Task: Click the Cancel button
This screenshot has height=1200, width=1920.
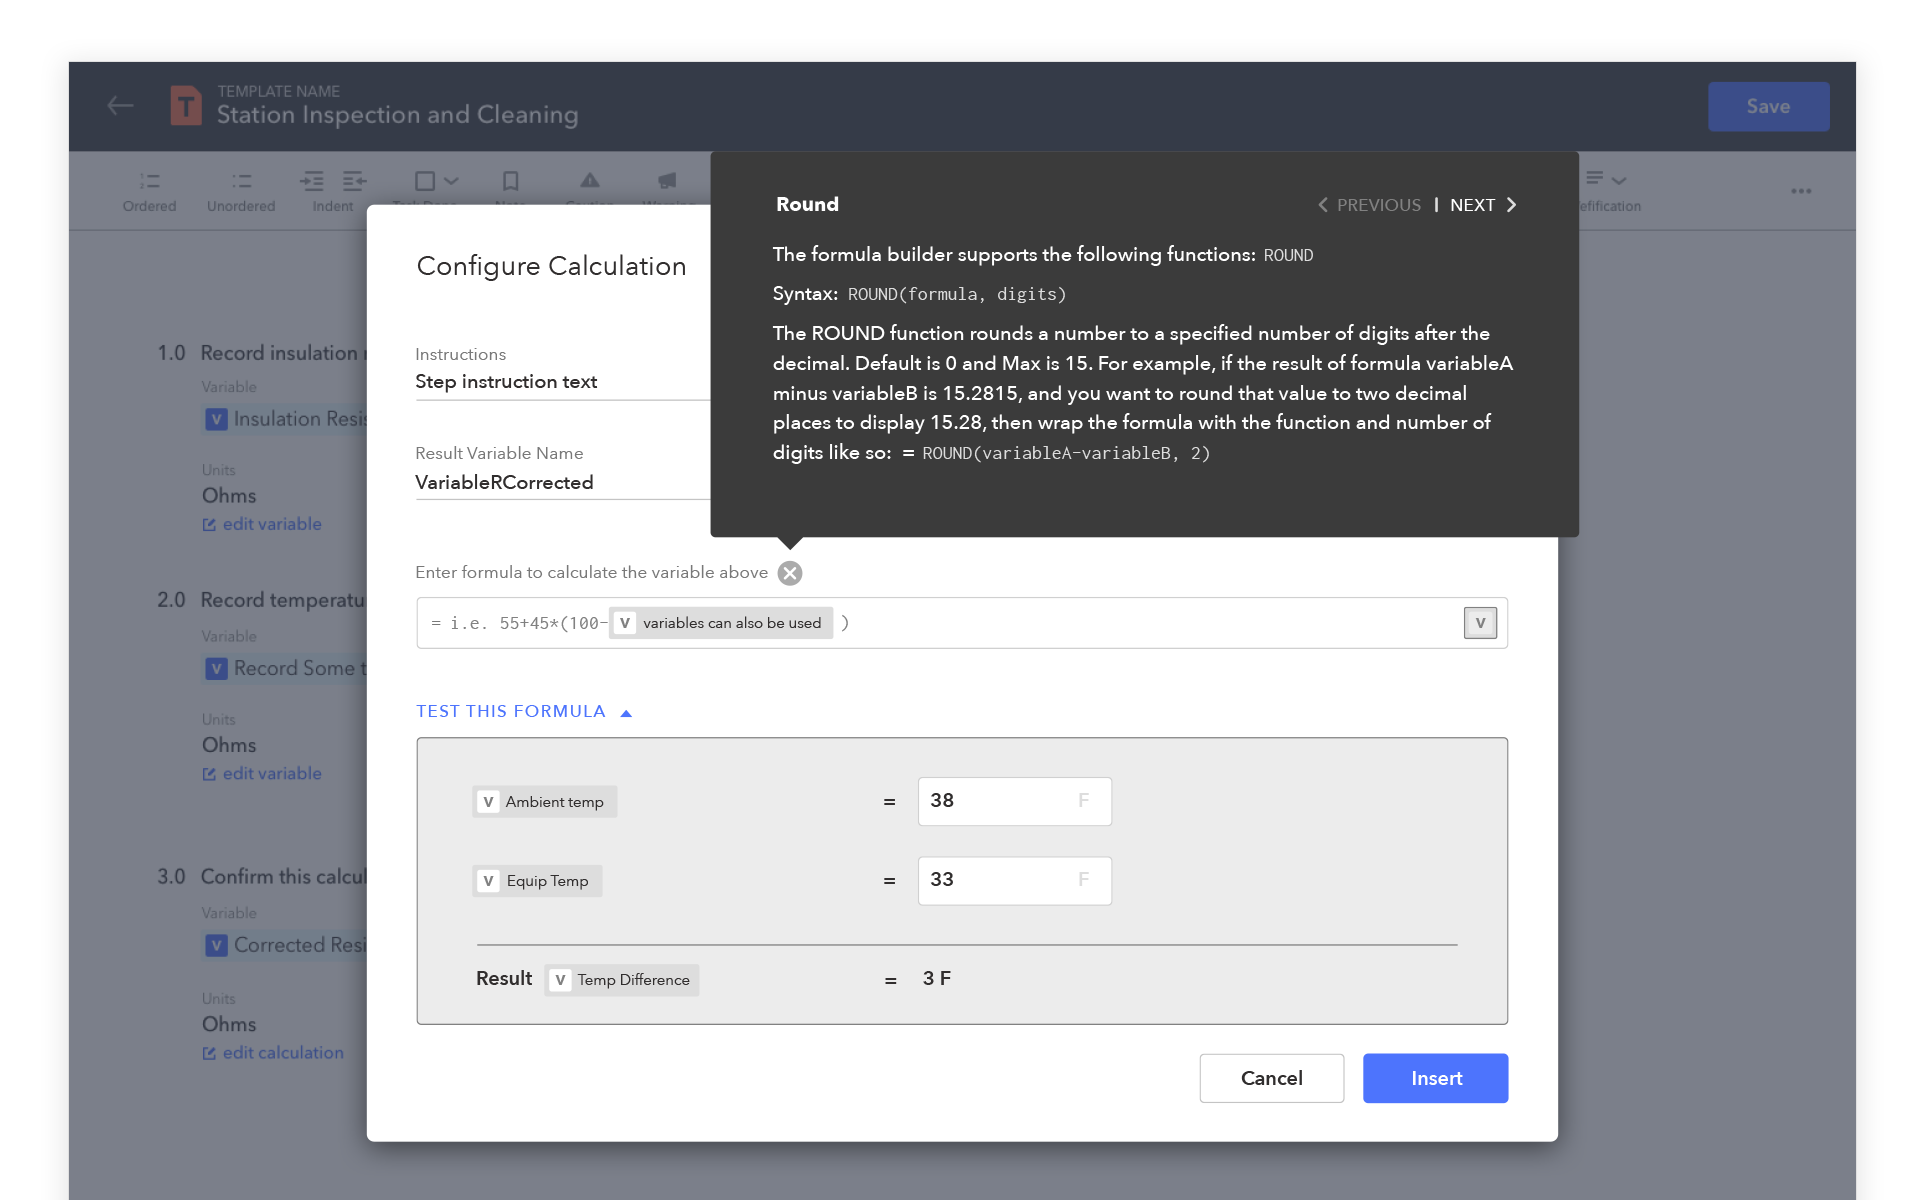Action: click(1271, 1078)
